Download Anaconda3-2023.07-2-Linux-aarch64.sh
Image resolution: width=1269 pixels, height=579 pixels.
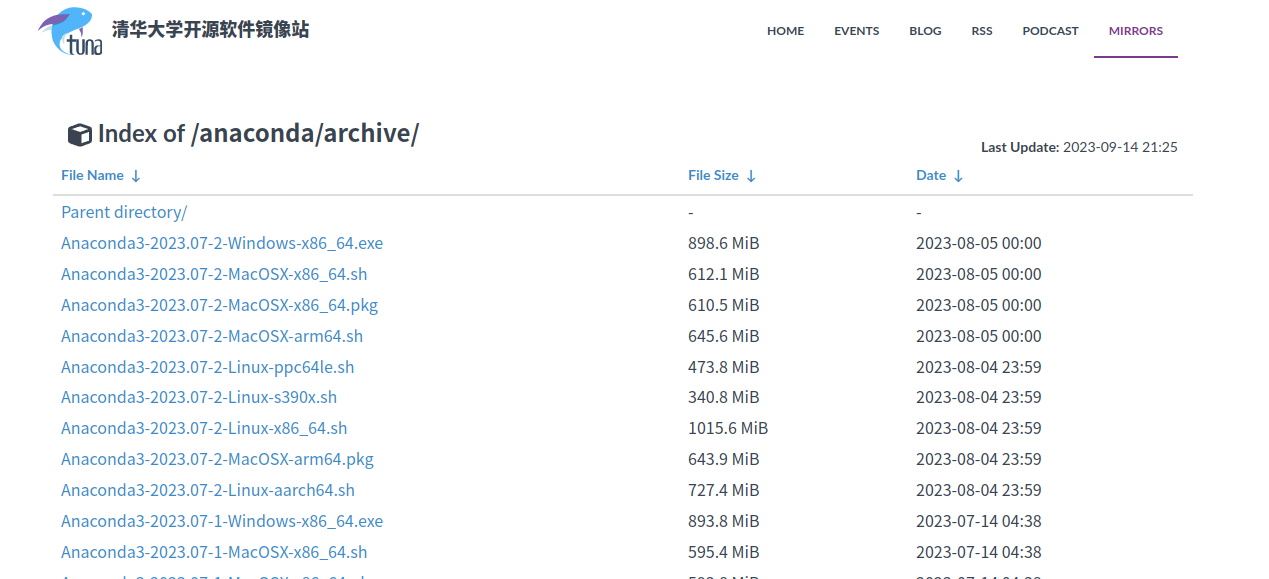(x=208, y=490)
